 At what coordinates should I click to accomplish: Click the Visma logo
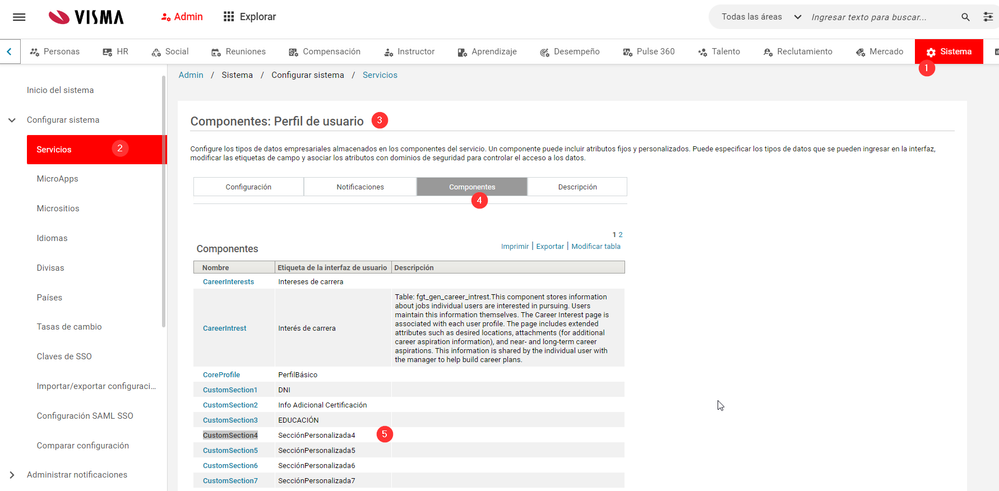click(86, 17)
